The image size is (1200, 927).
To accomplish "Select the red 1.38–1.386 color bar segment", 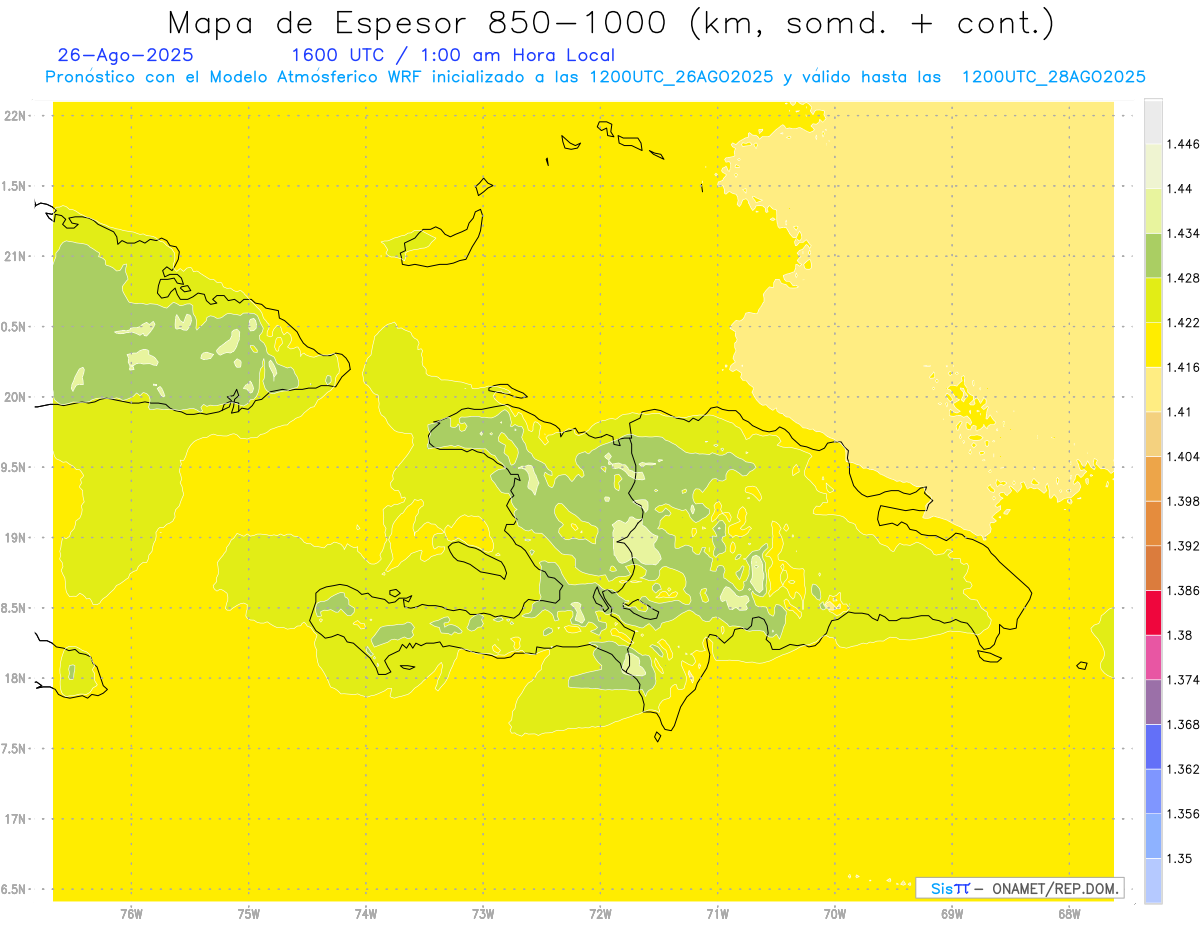I will coord(1154,612).
